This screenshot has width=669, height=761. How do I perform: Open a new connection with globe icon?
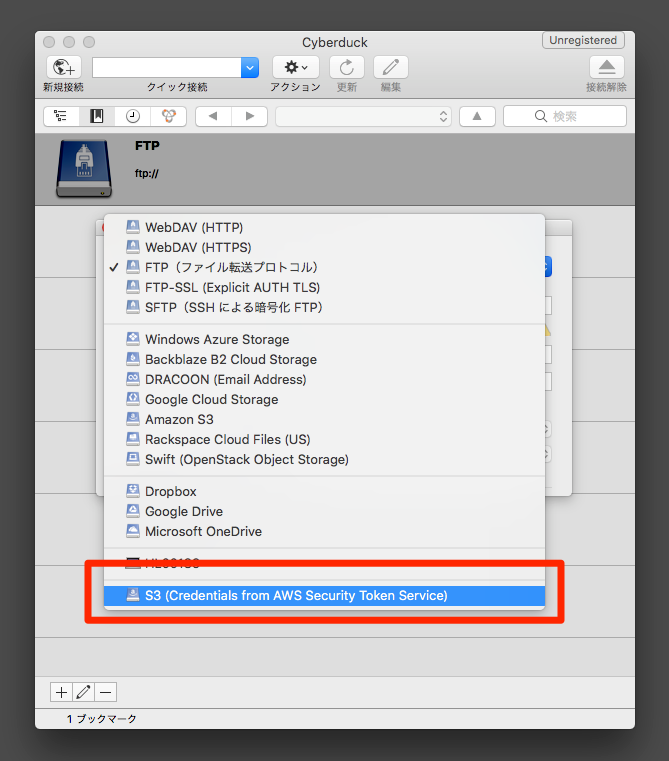tap(64, 67)
